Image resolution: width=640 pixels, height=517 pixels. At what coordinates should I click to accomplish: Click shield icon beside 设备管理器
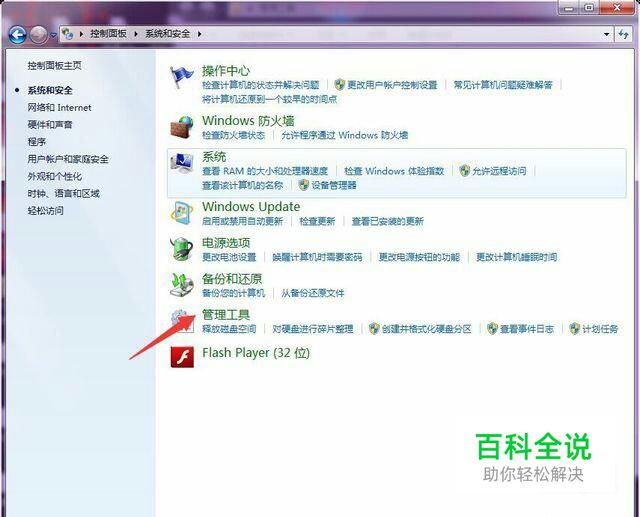tap(304, 185)
